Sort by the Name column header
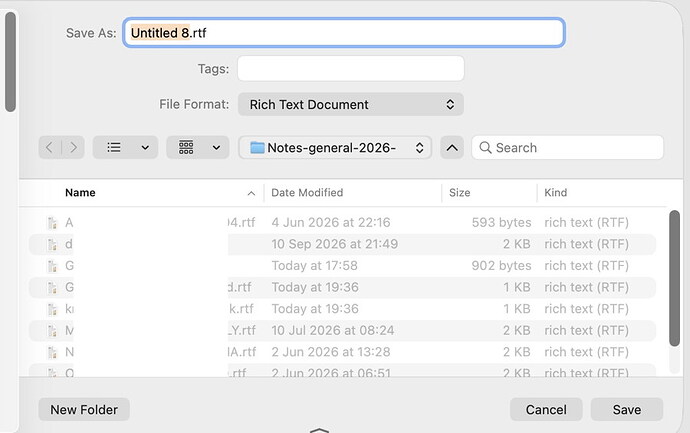 (81, 193)
